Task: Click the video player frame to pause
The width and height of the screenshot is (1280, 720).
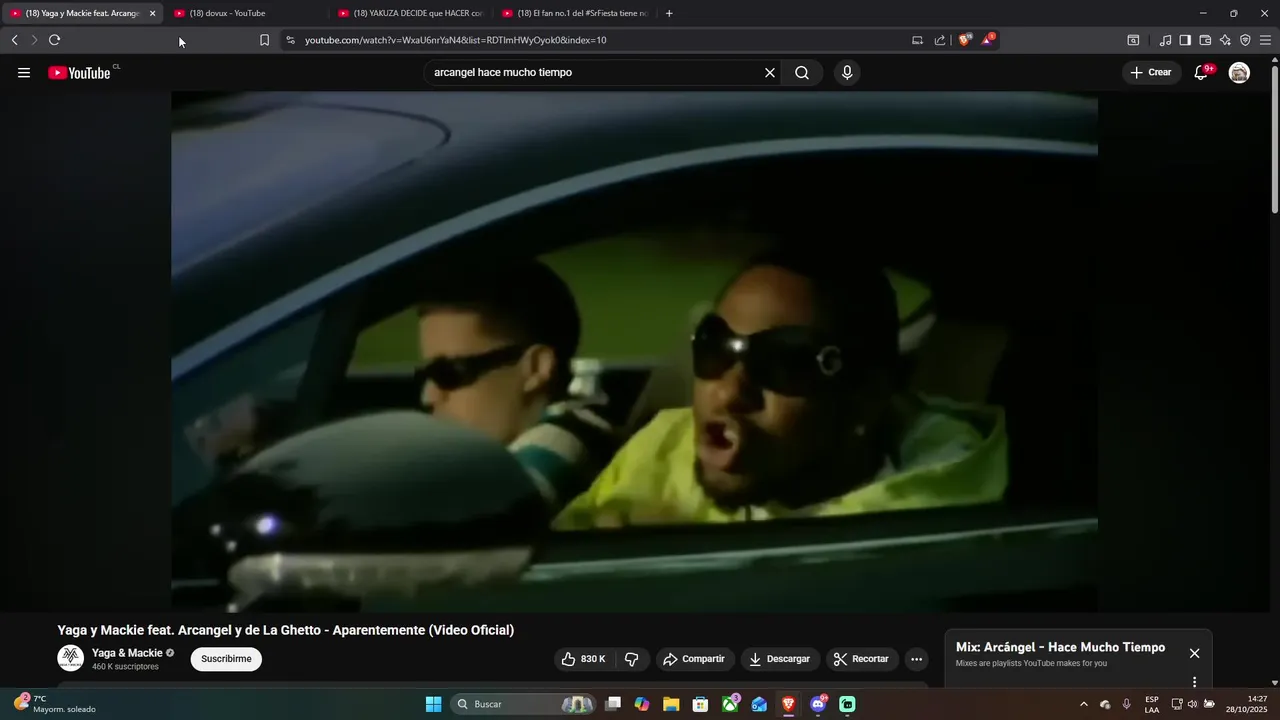Action: 634,352
